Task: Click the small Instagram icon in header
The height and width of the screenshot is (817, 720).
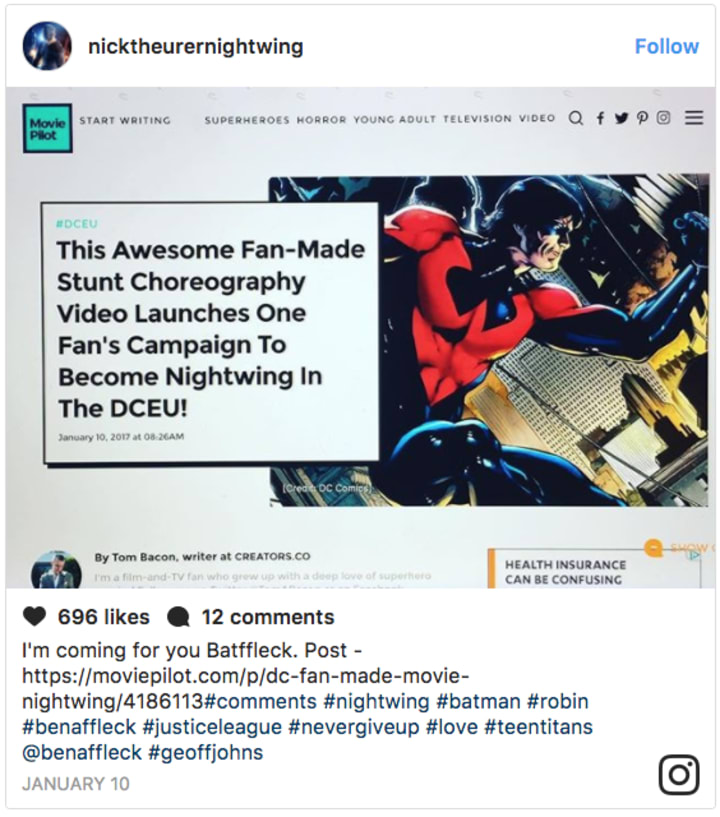Action: 663,118
